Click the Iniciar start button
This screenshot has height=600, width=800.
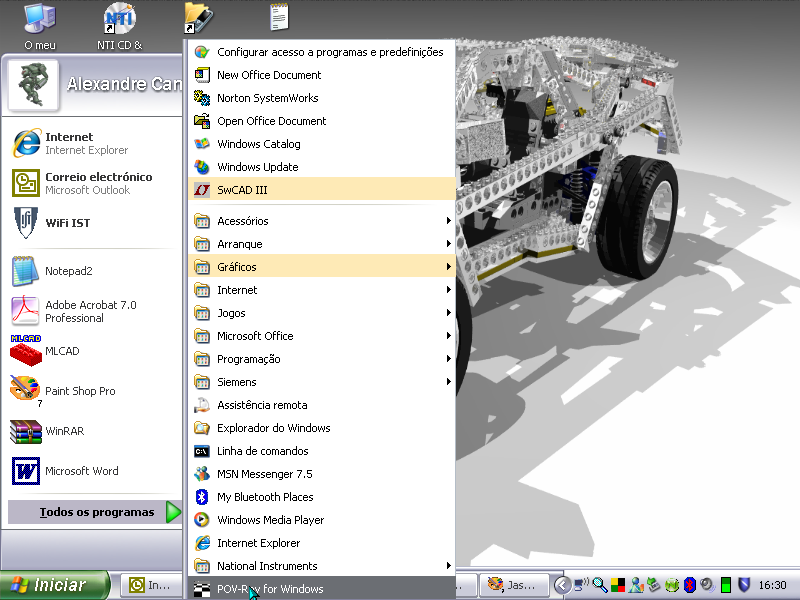click(x=54, y=585)
